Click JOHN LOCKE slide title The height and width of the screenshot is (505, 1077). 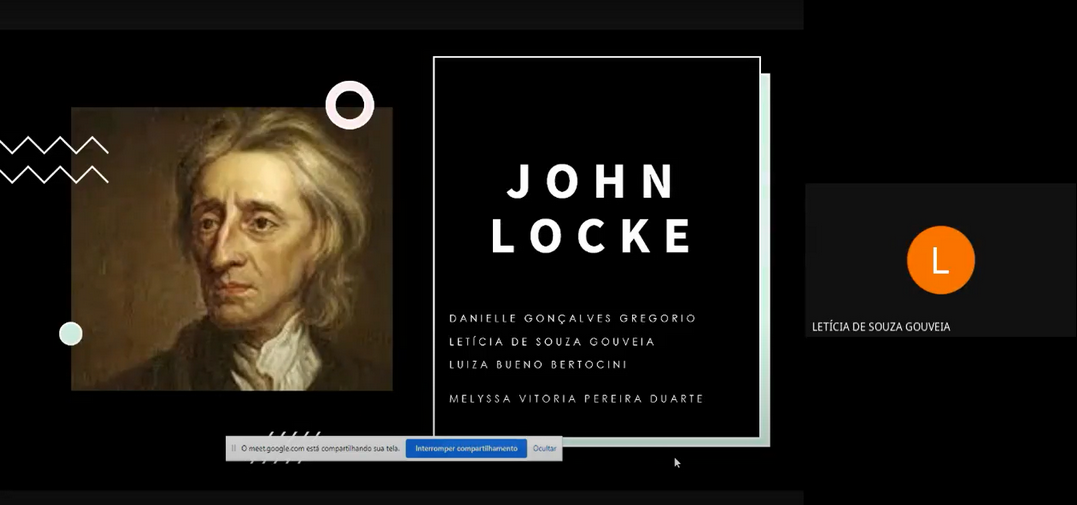tap(592, 209)
